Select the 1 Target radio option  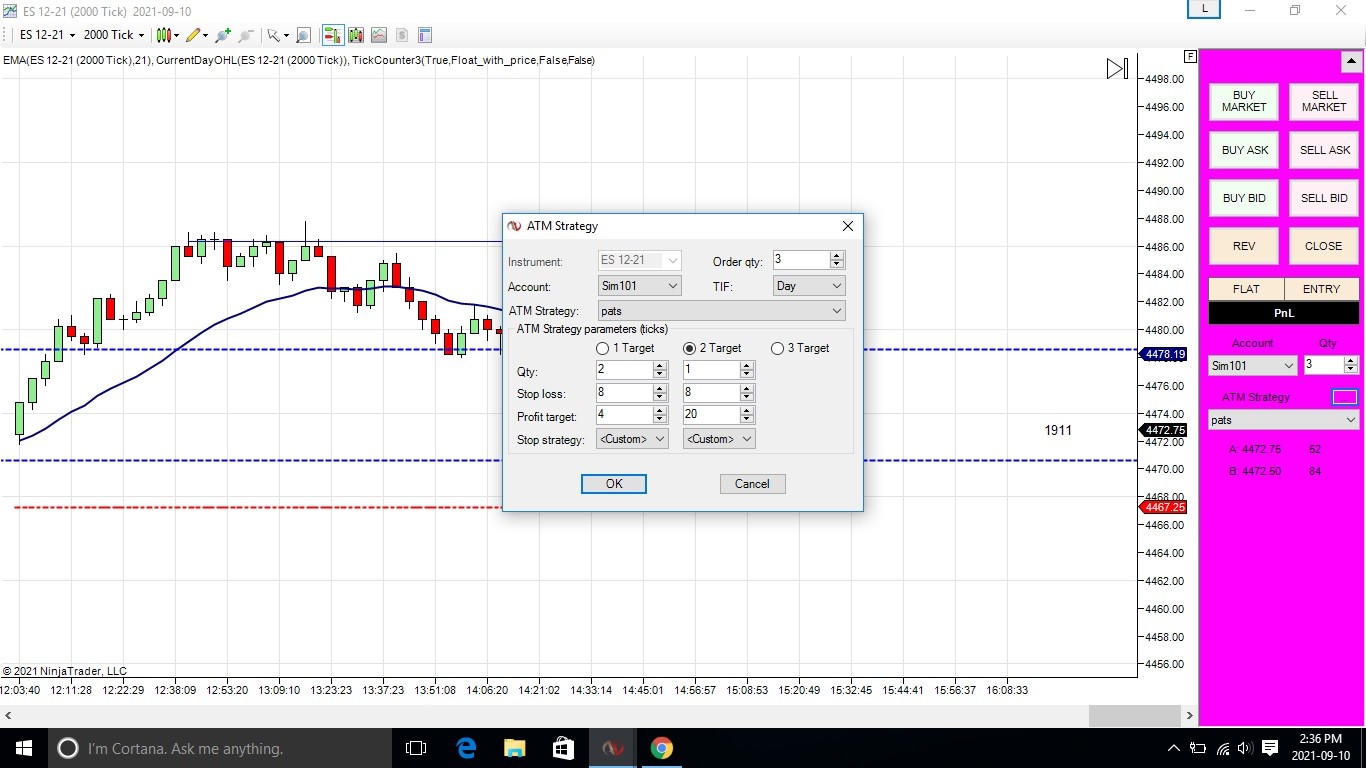tap(625, 348)
